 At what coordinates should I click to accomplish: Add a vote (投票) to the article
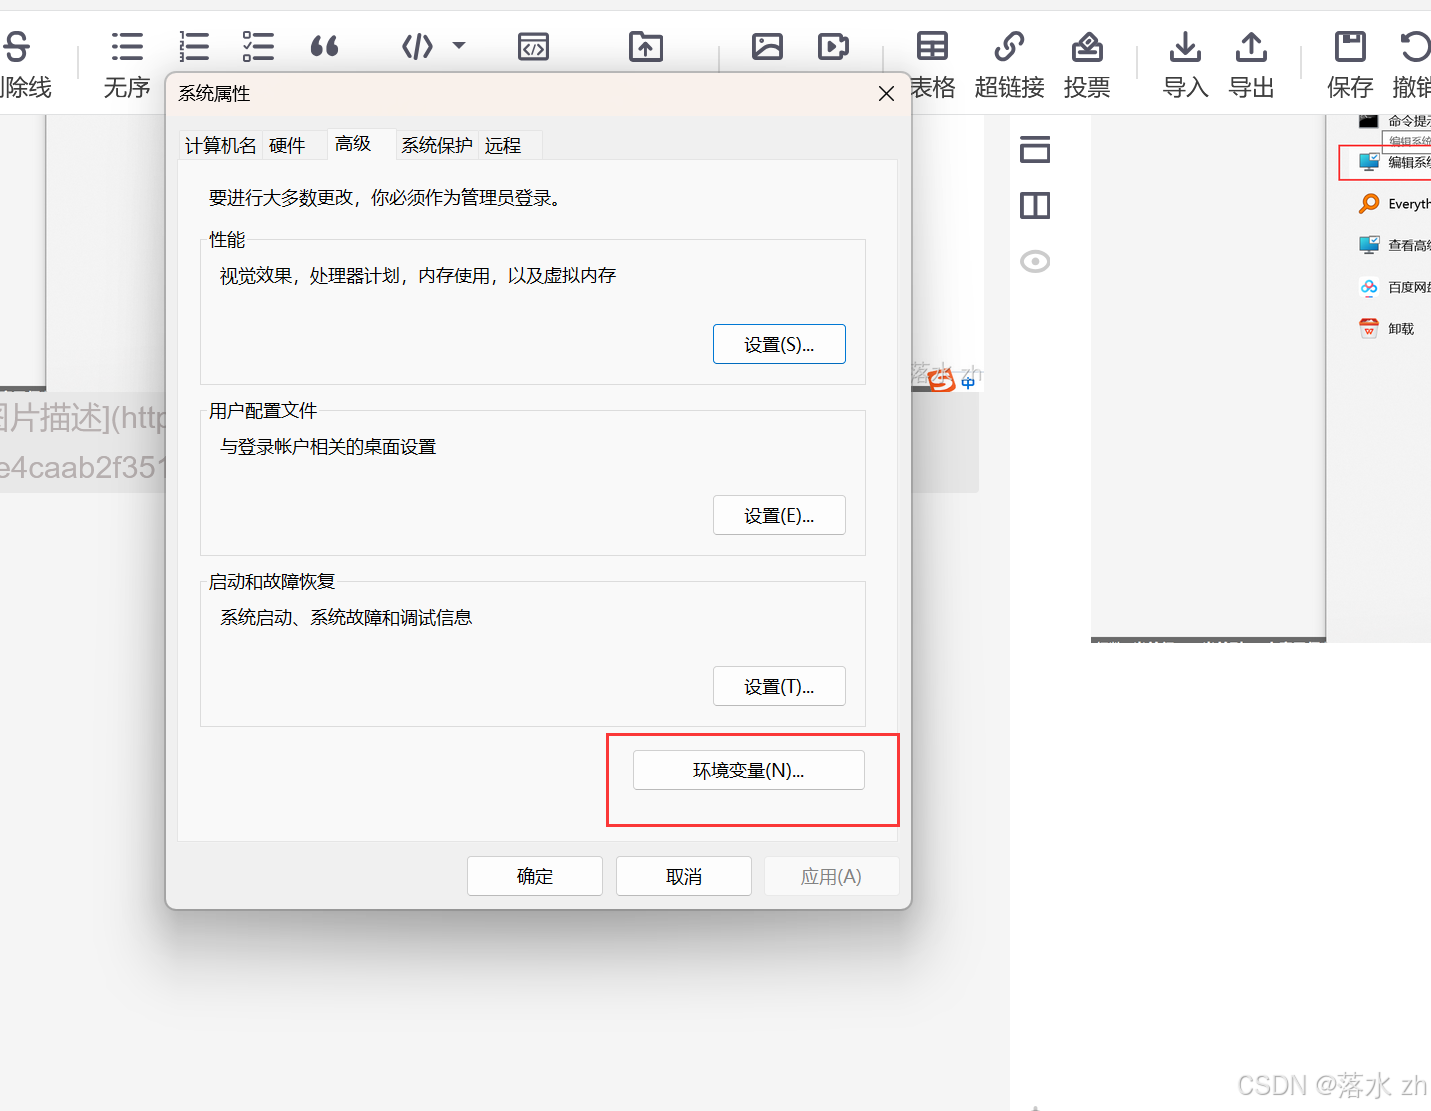click(x=1087, y=64)
